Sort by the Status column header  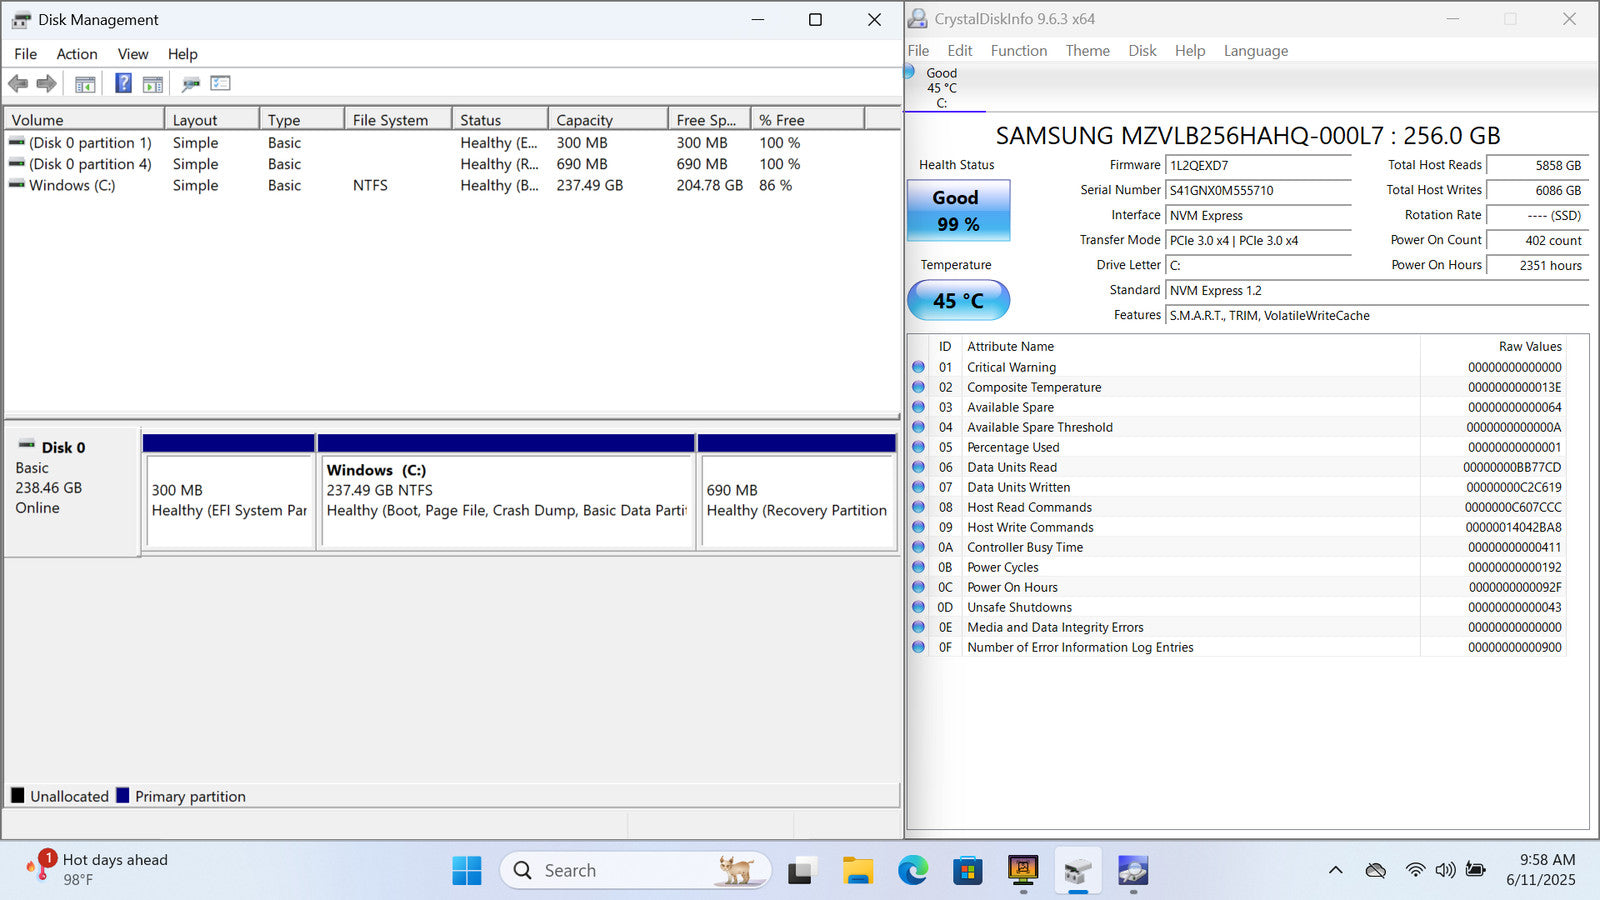click(x=500, y=120)
